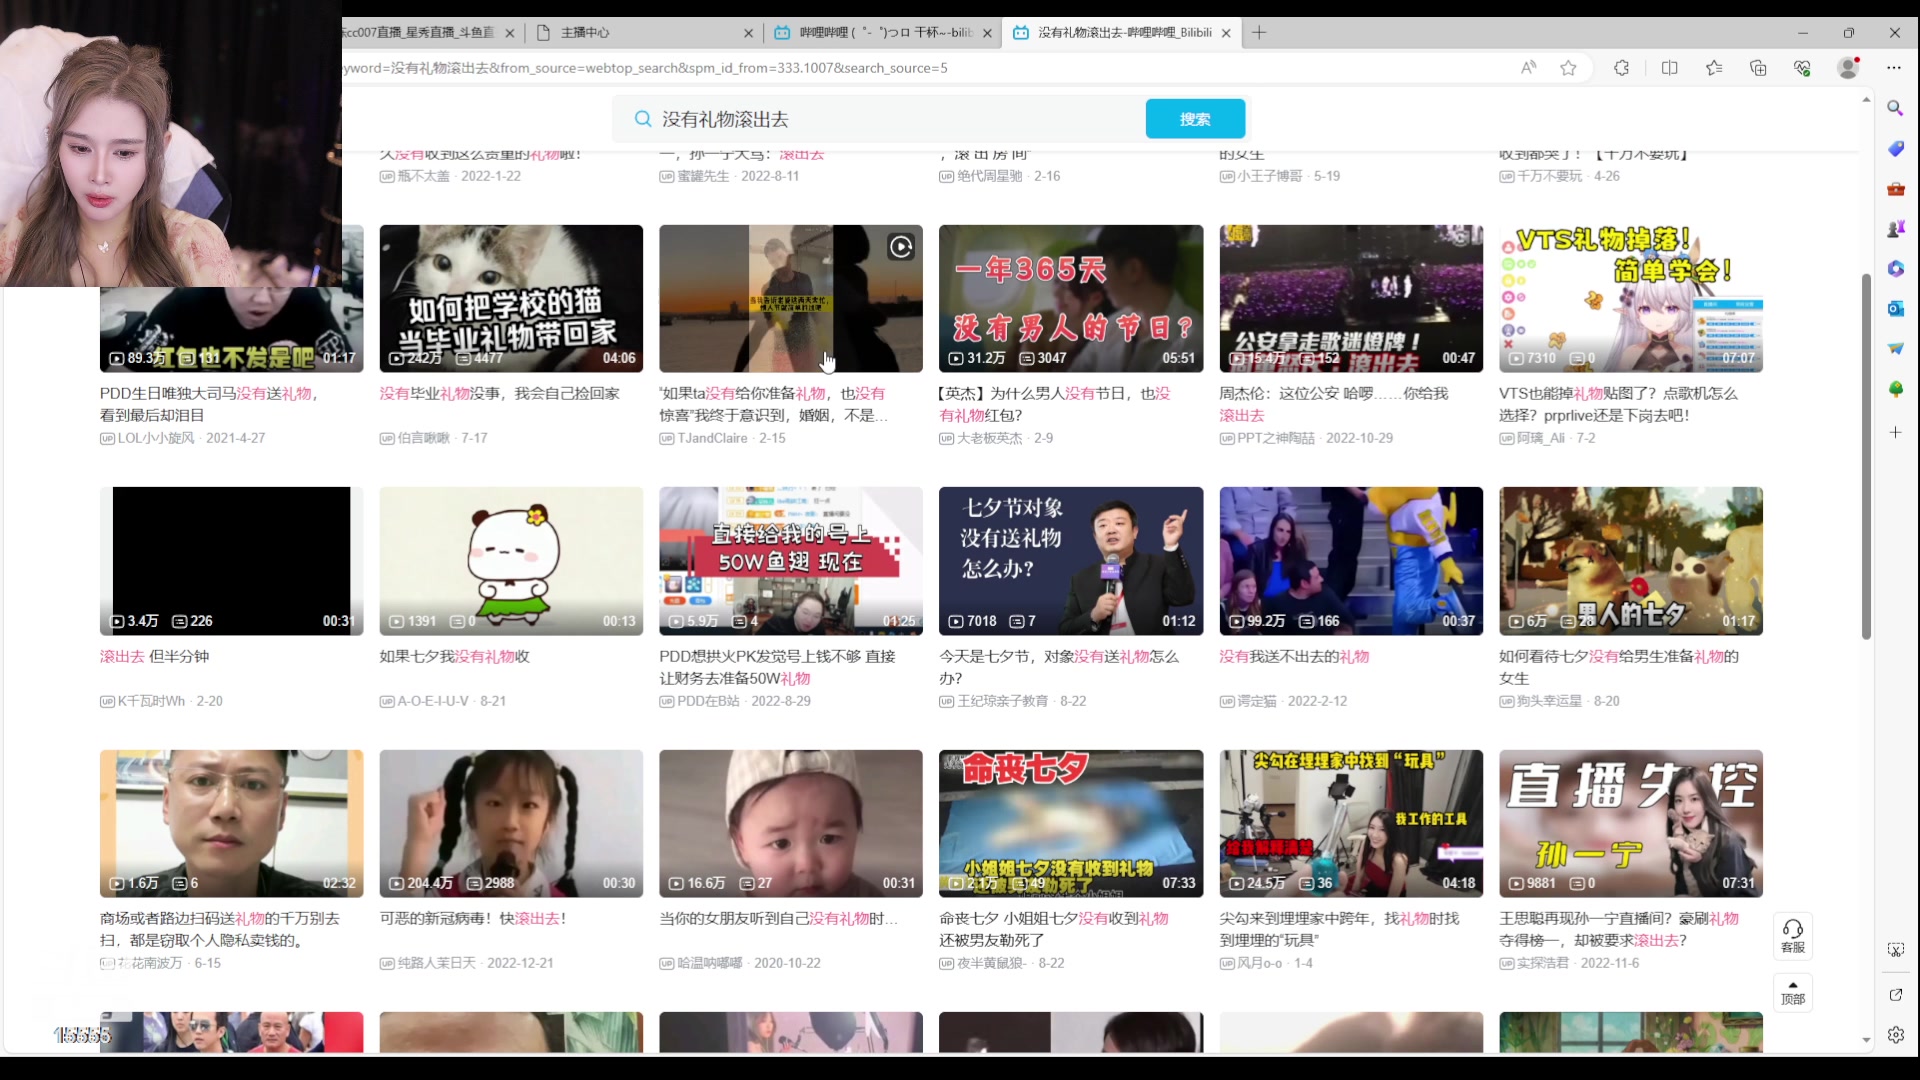
Task: Open sidebar Outlook icon
Action: (1895, 309)
